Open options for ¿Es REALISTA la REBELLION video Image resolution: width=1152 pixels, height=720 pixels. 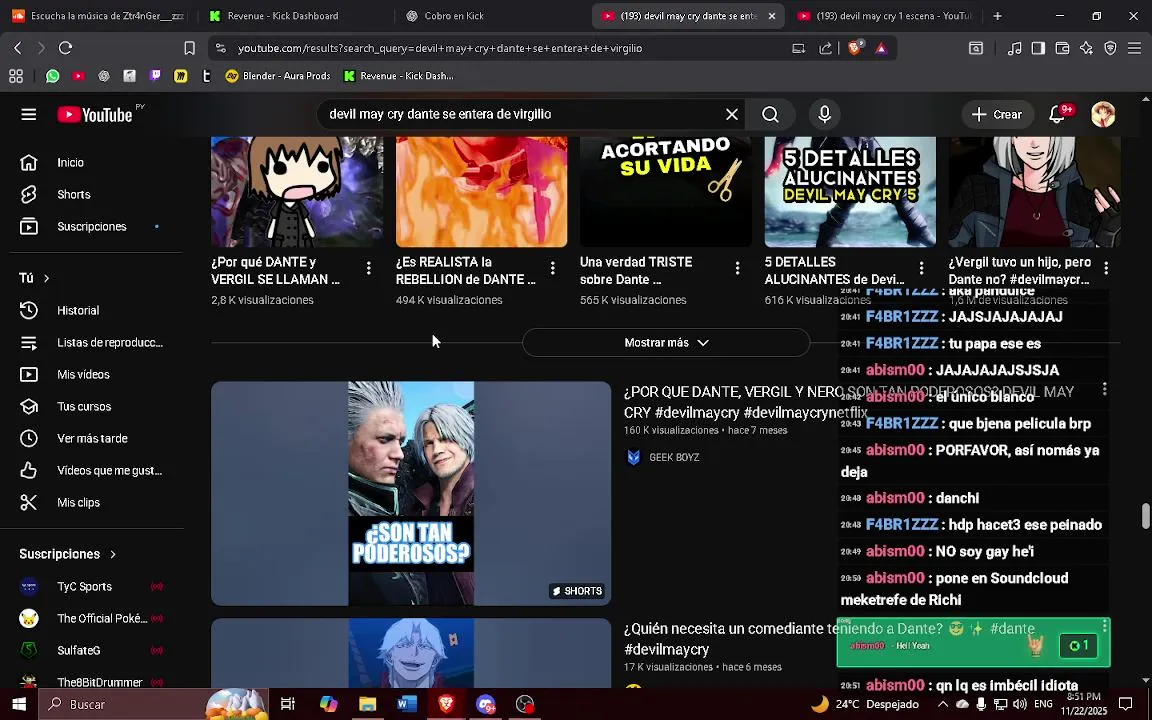552,269
